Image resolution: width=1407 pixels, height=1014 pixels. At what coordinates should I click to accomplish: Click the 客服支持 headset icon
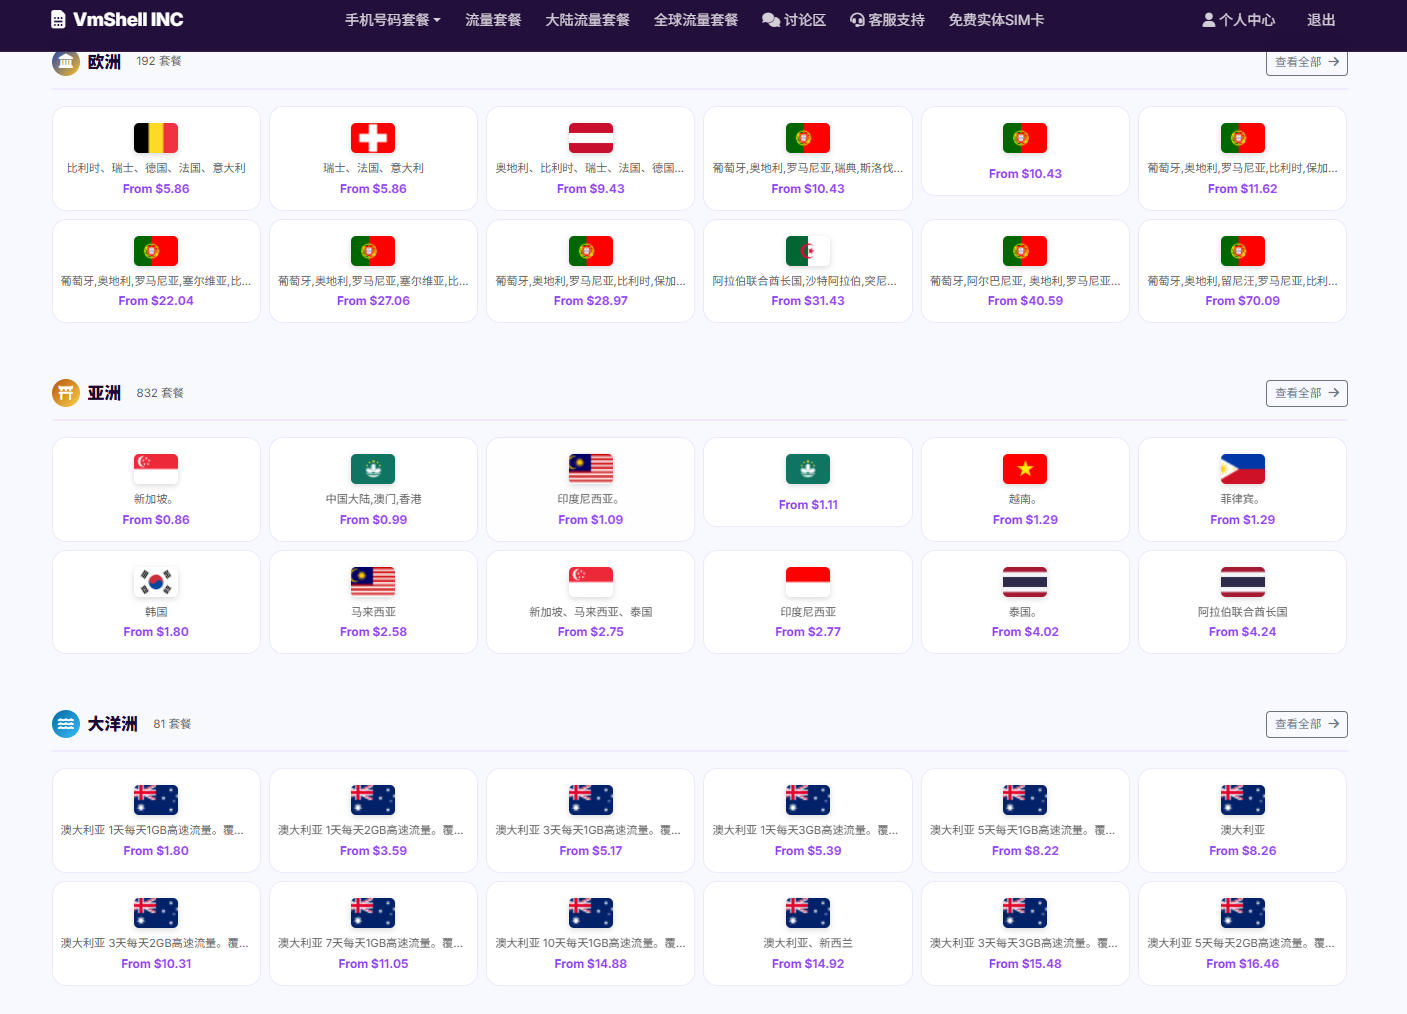pos(856,19)
